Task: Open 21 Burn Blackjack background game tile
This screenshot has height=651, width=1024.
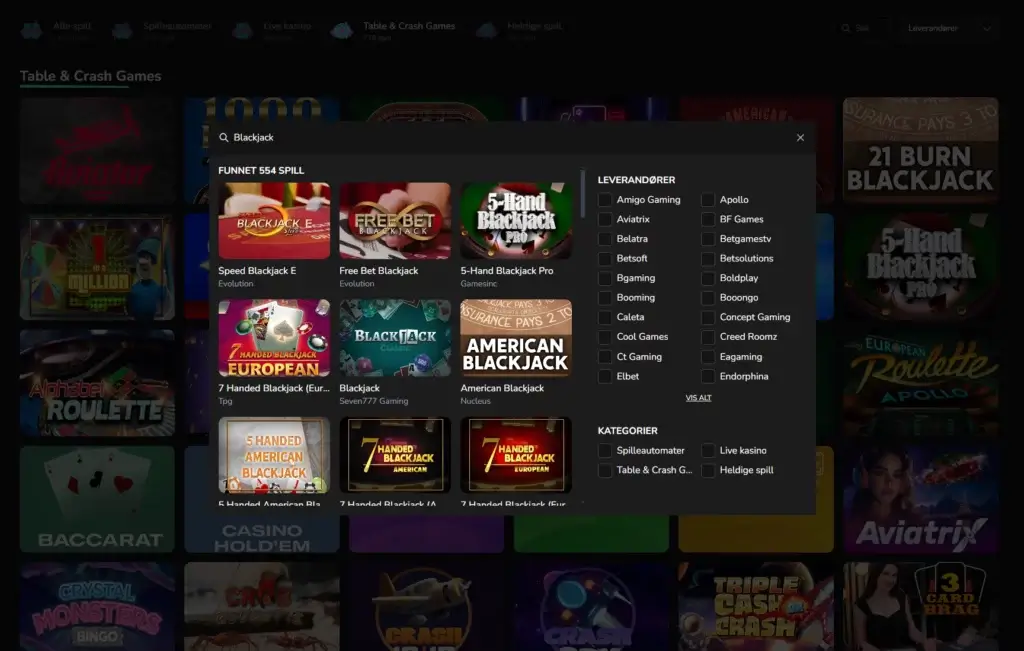Action: coord(920,150)
